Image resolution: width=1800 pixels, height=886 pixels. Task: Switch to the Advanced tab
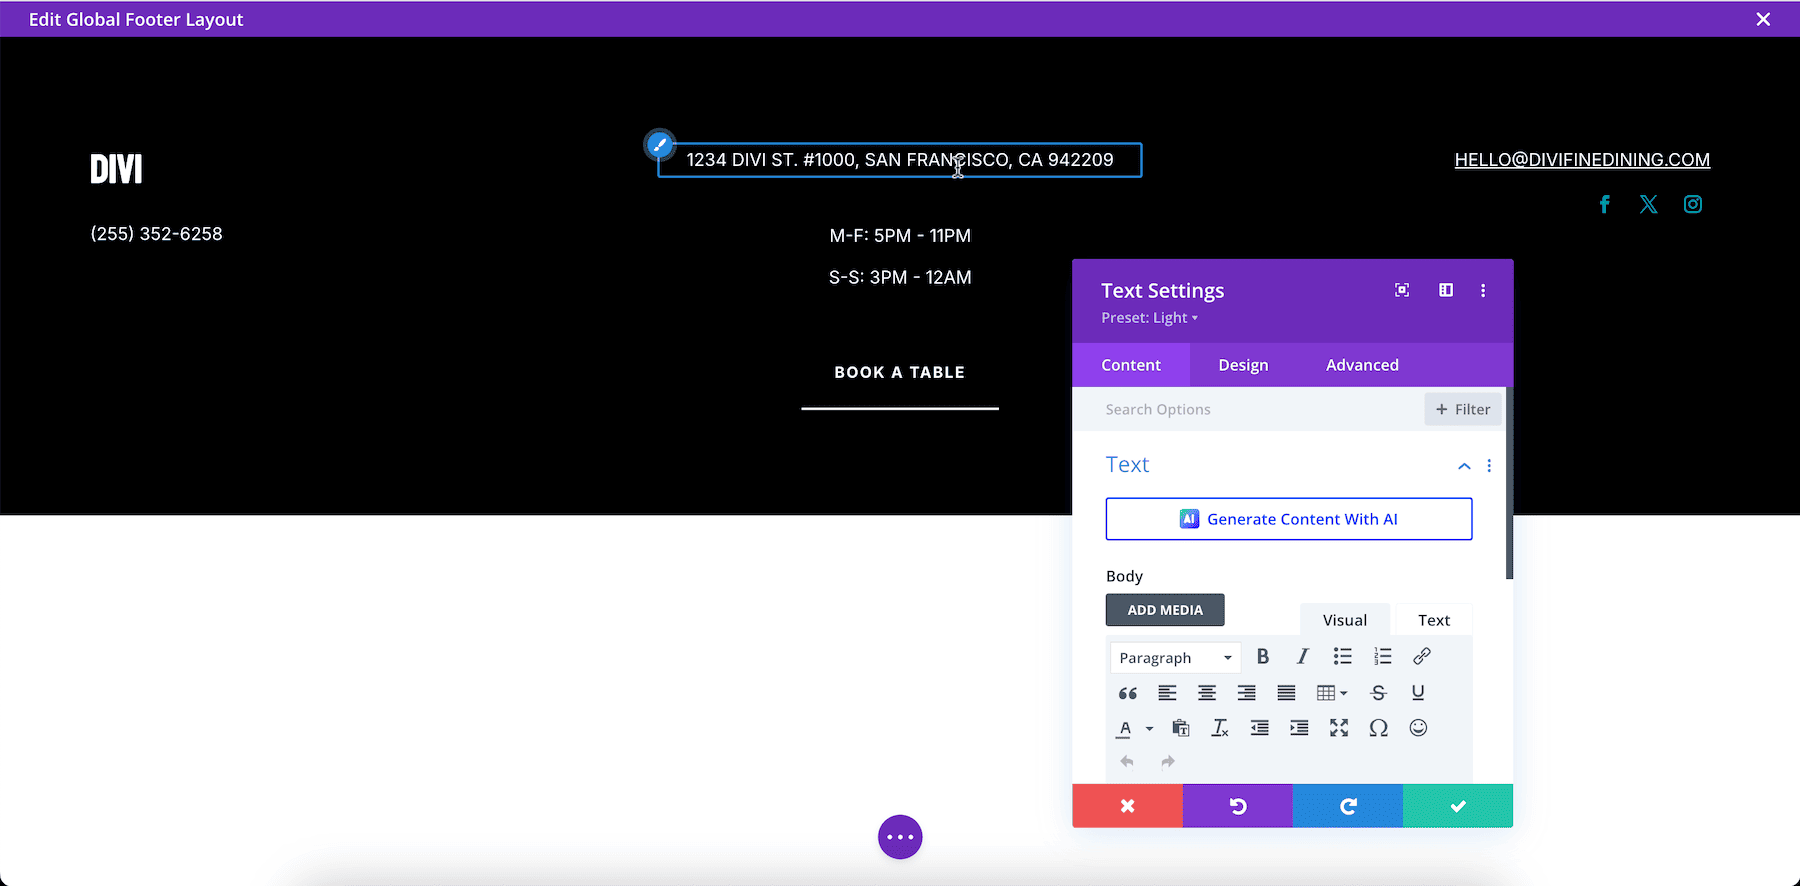click(1362, 365)
